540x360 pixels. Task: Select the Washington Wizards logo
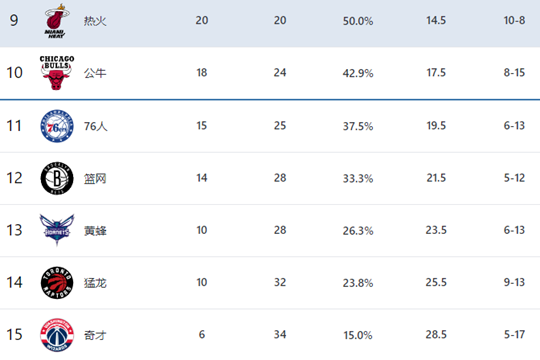click(x=57, y=335)
